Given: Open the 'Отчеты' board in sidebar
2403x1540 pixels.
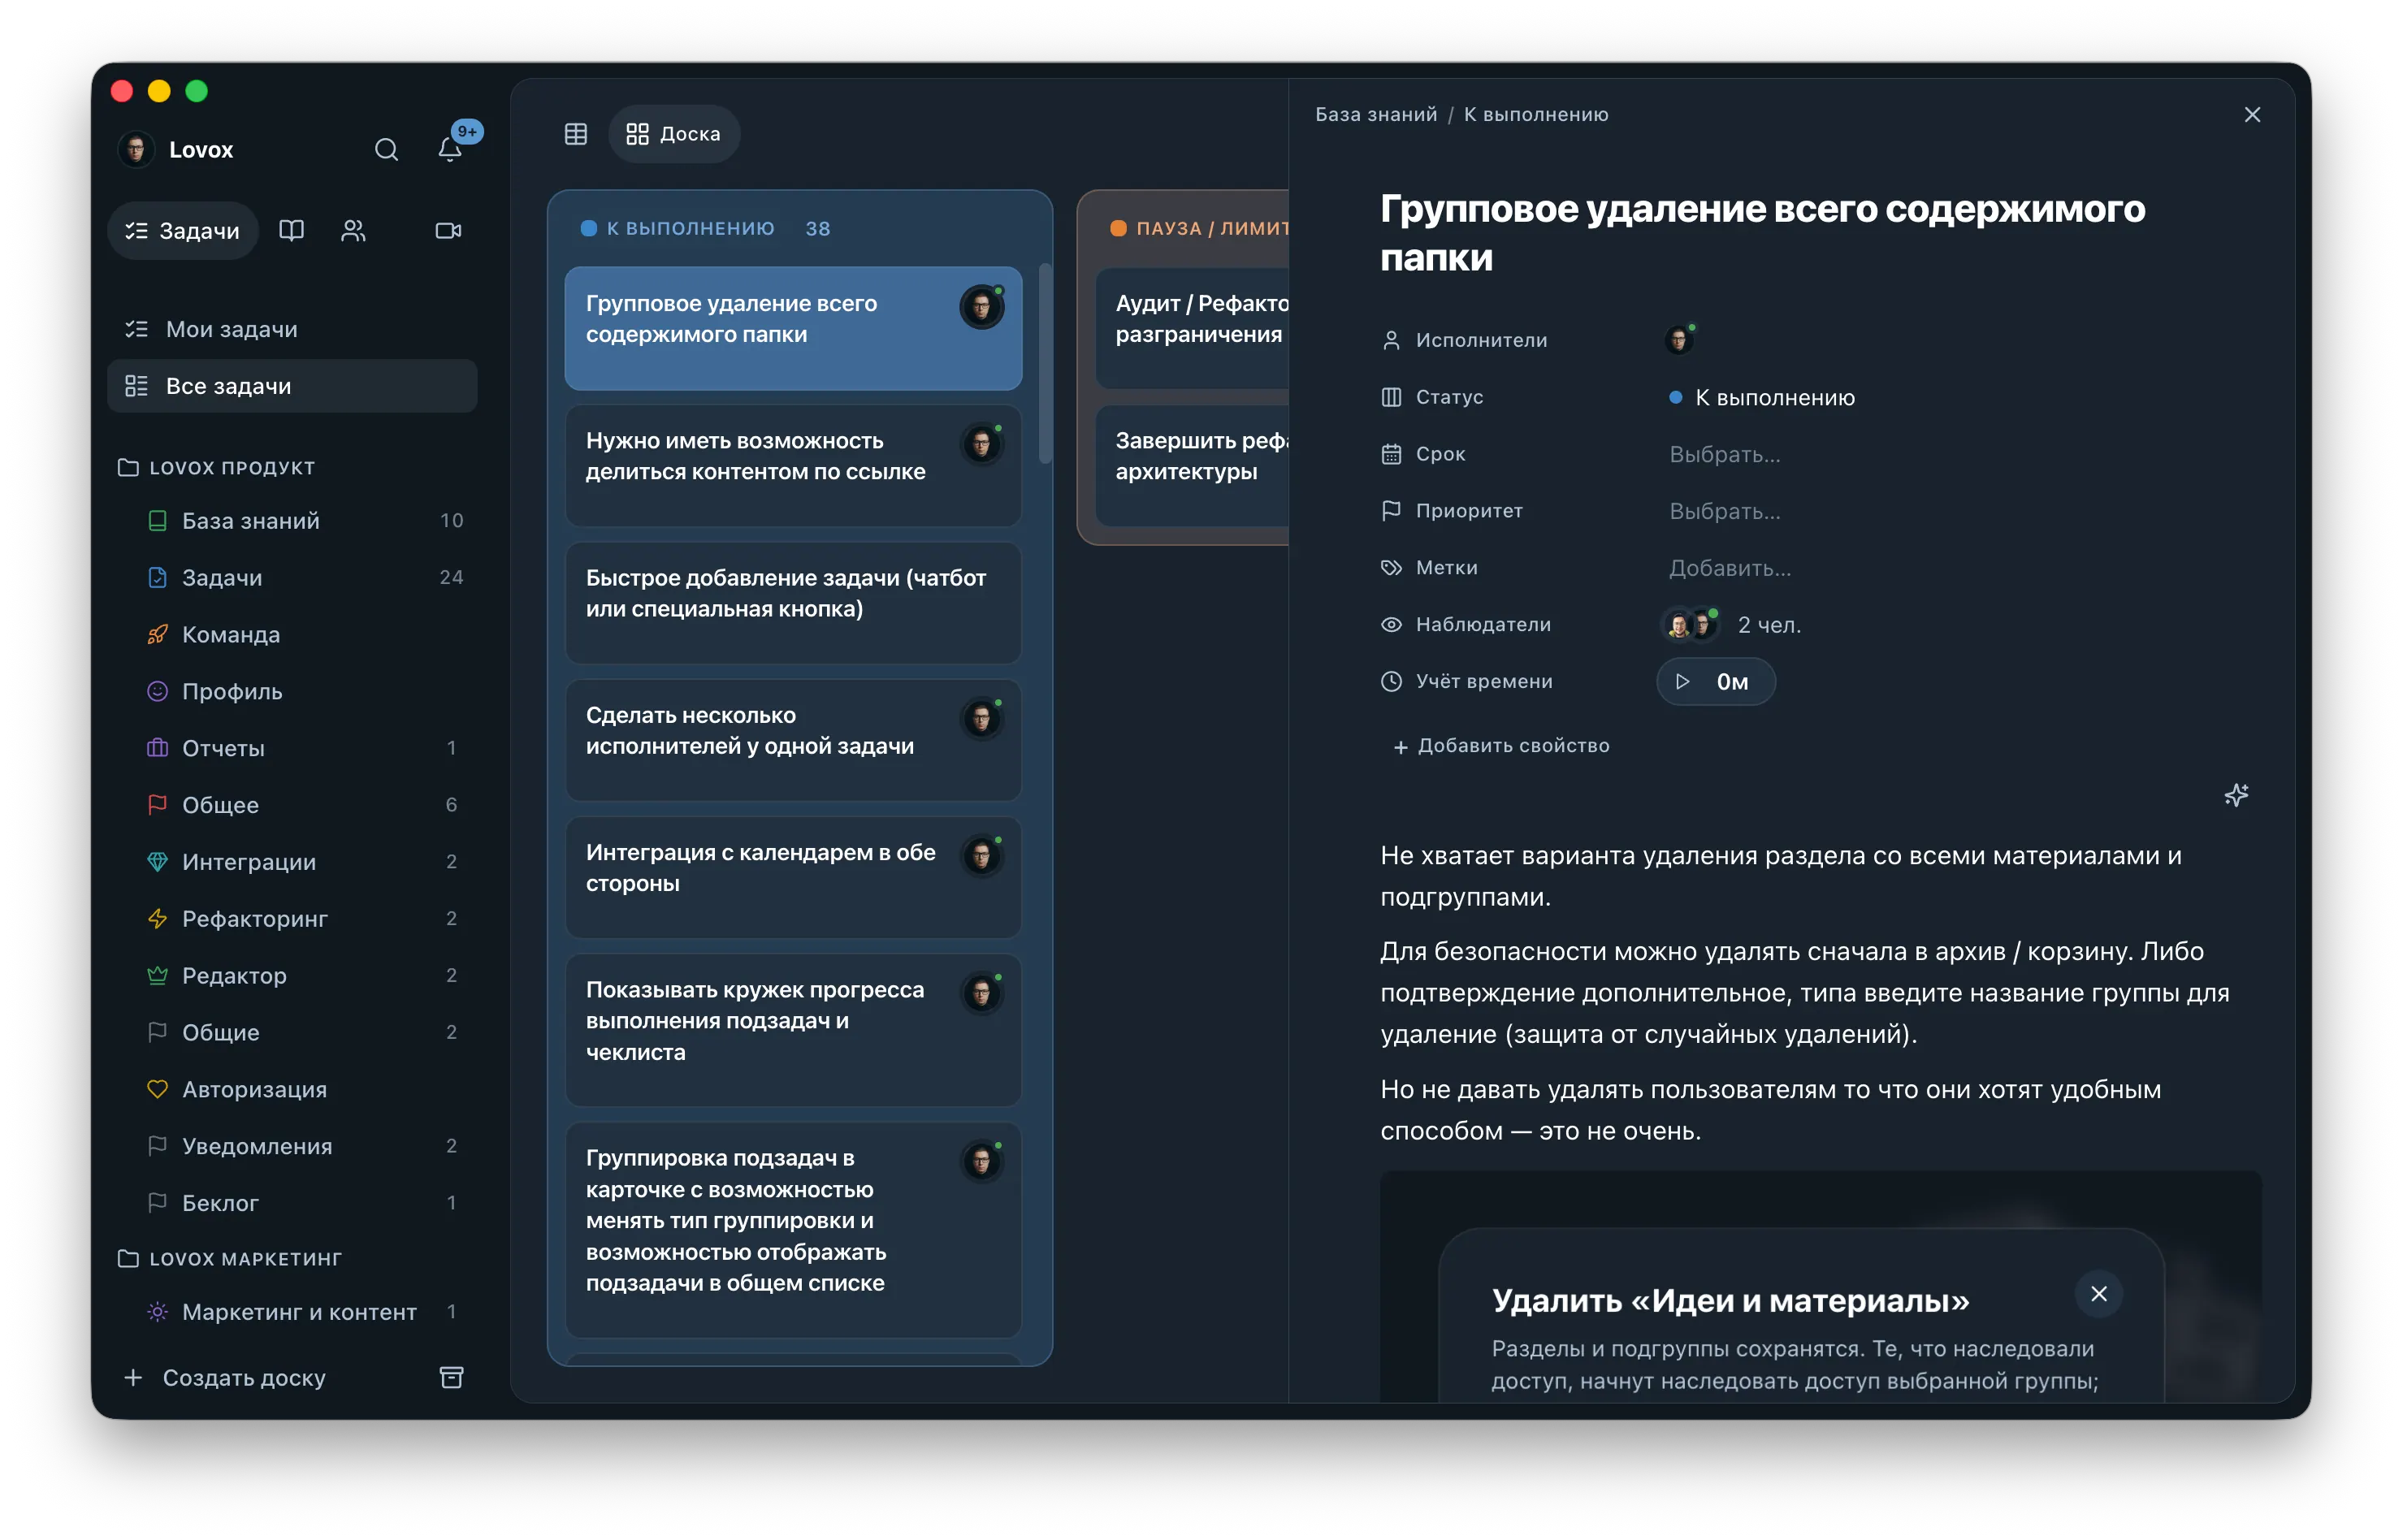Looking at the screenshot, I should 292,747.
